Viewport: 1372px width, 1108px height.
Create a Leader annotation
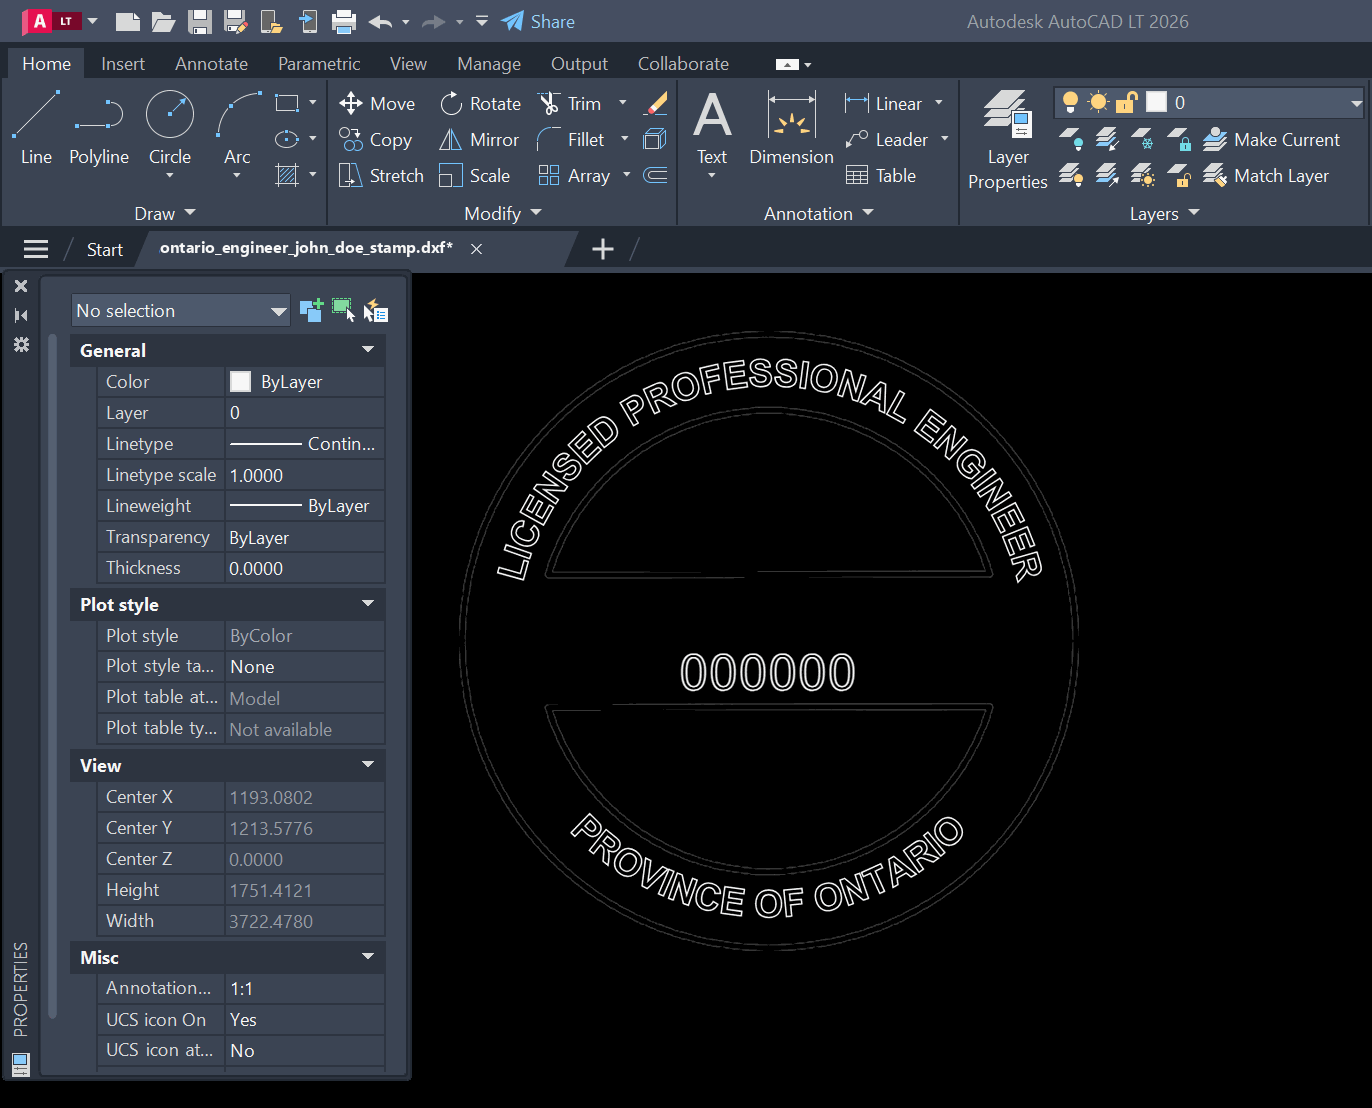[887, 140]
